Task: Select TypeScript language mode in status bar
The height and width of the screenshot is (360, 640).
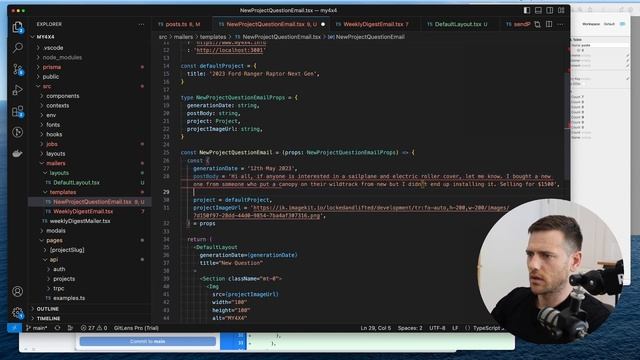Action: coord(486,328)
